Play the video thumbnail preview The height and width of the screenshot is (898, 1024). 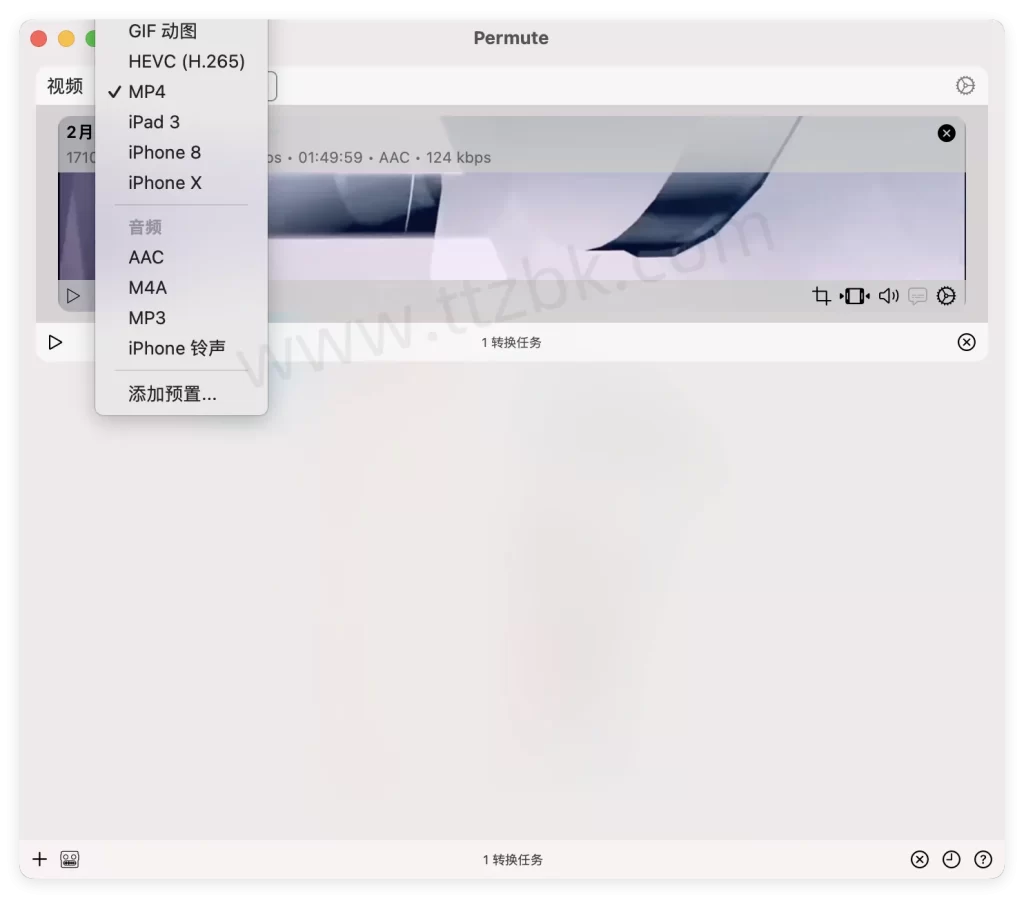coord(73,296)
